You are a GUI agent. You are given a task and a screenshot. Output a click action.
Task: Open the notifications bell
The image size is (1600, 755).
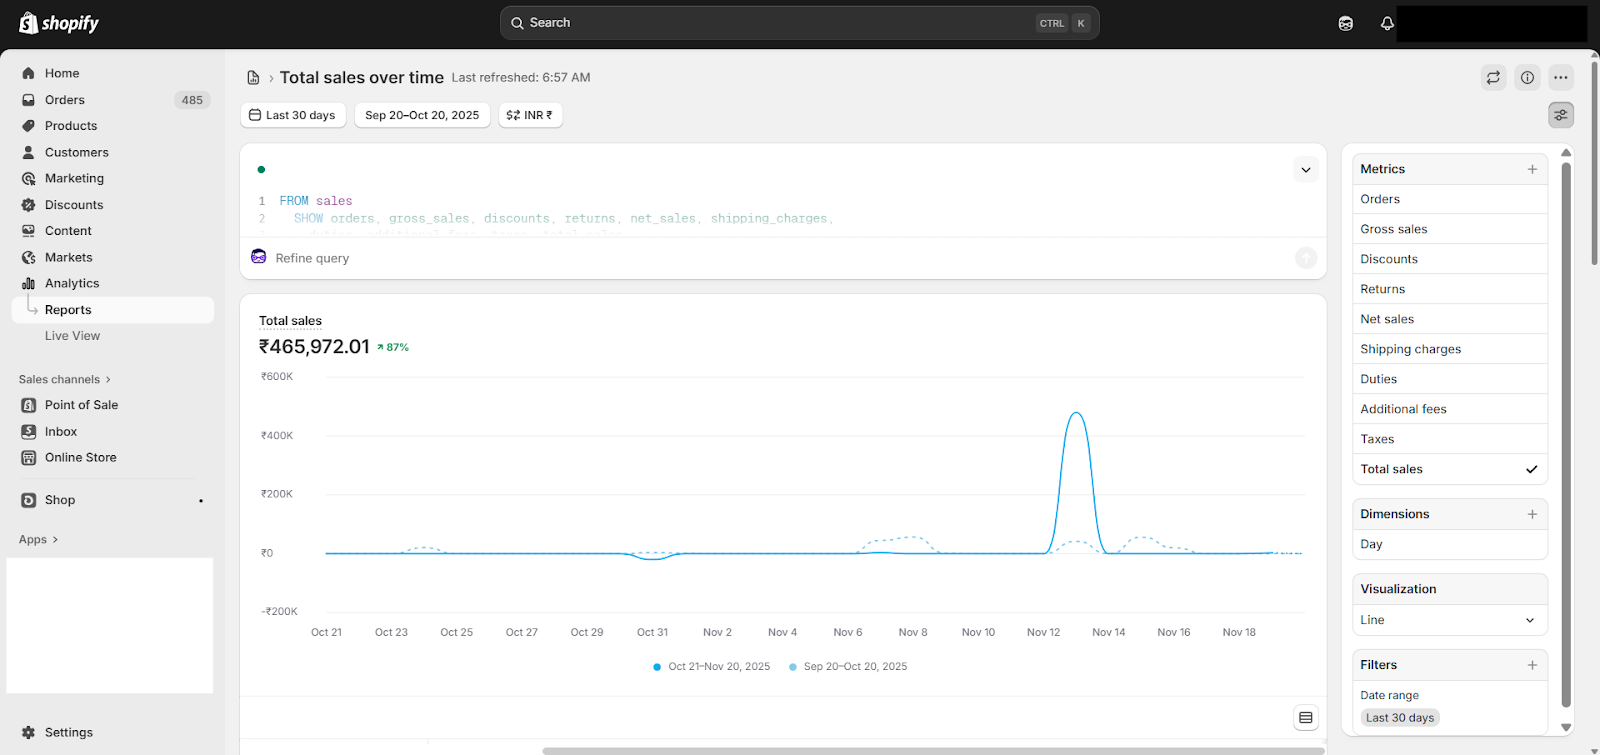1387,23
